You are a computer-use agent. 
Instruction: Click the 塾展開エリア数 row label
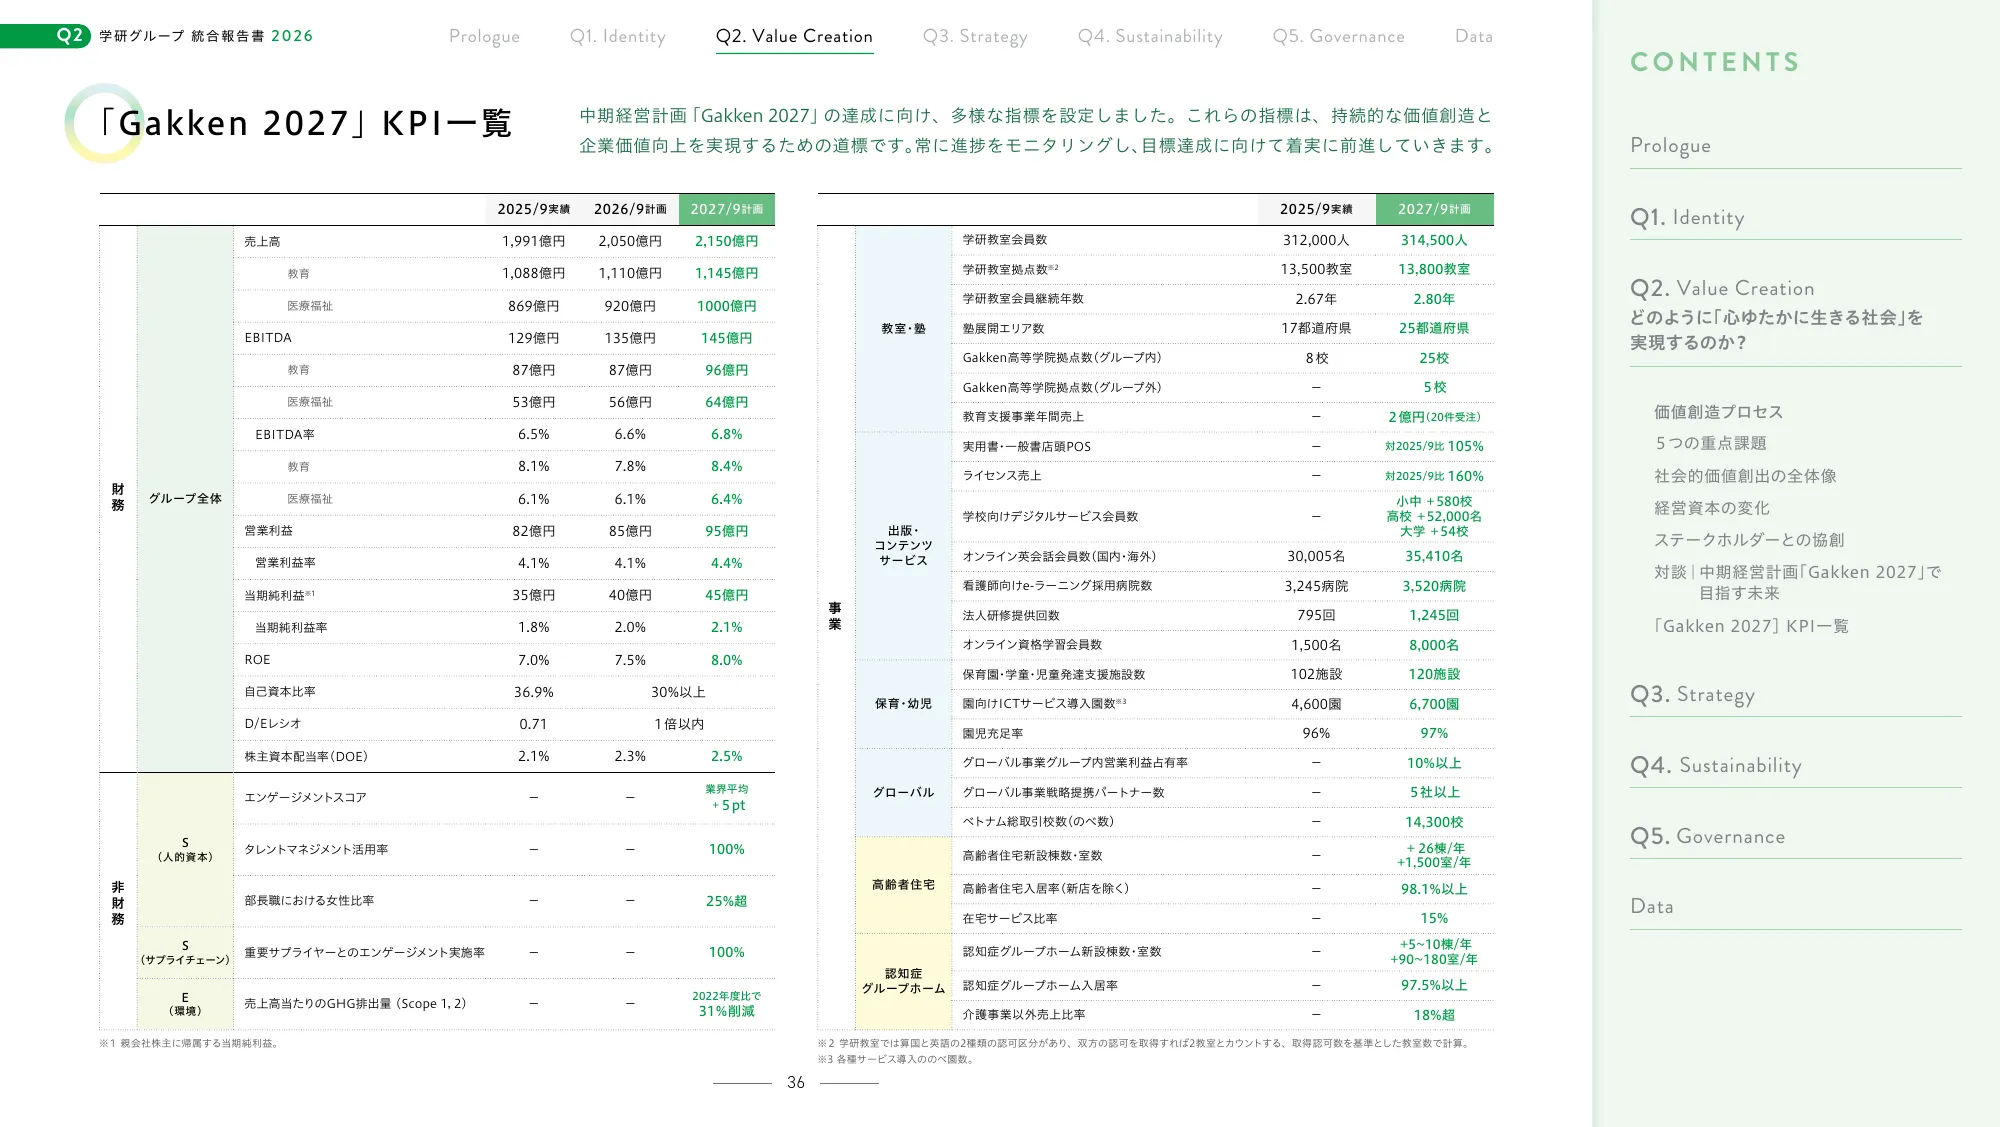(x=1003, y=329)
